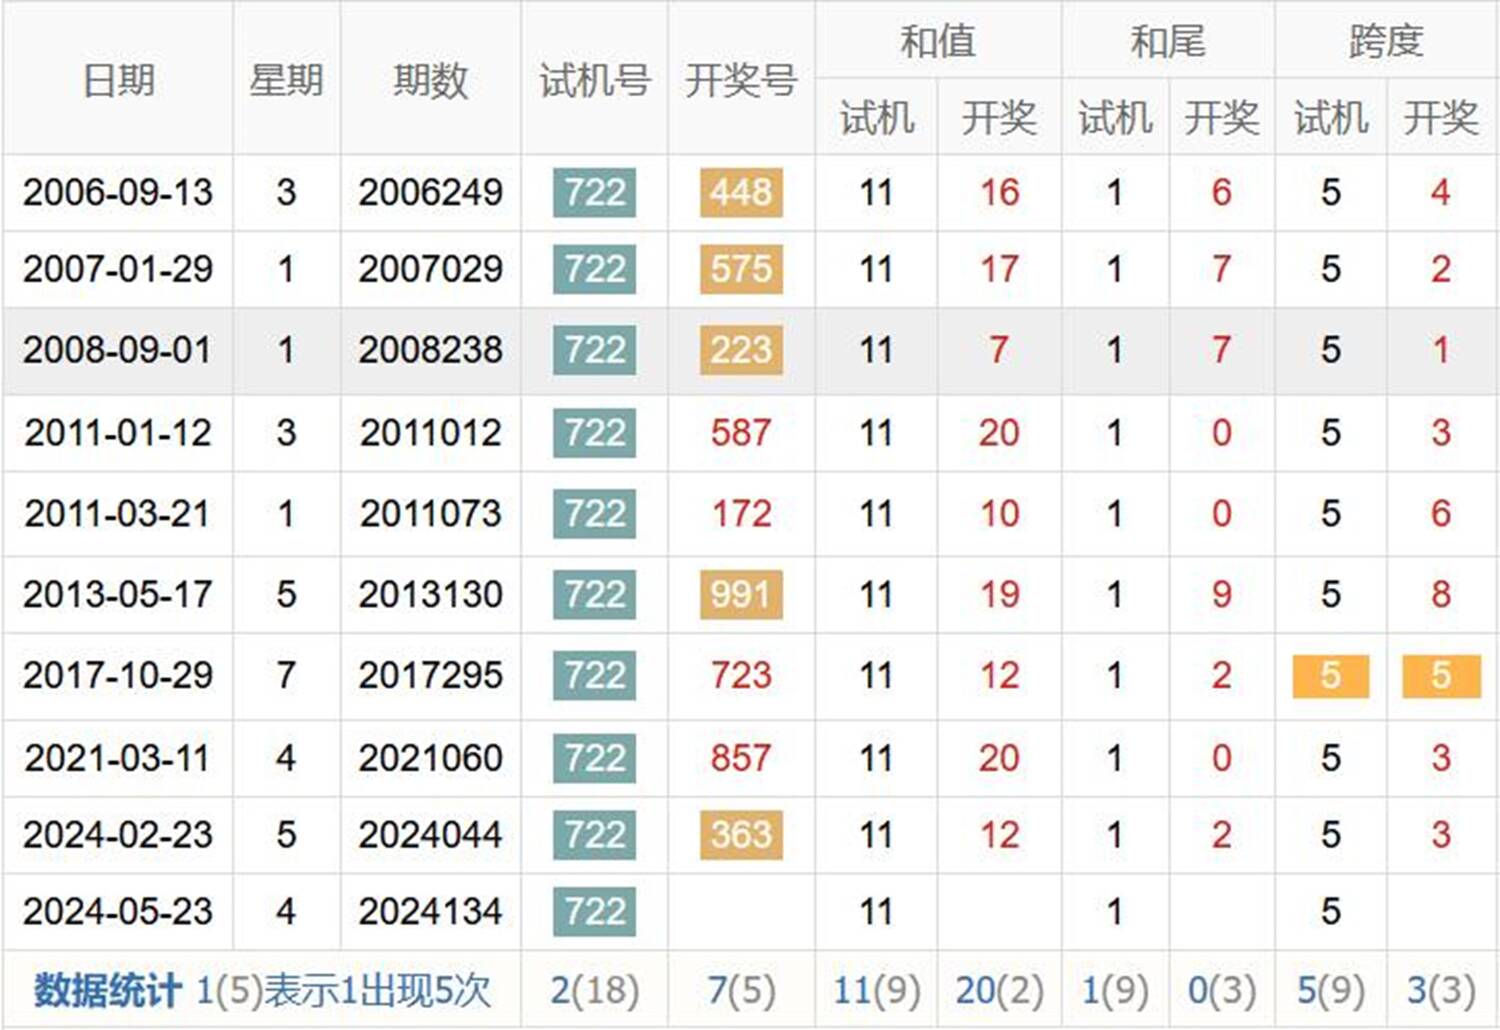Click the red 587 winning number
This screenshot has height=1030, width=1500.
pos(741,433)
